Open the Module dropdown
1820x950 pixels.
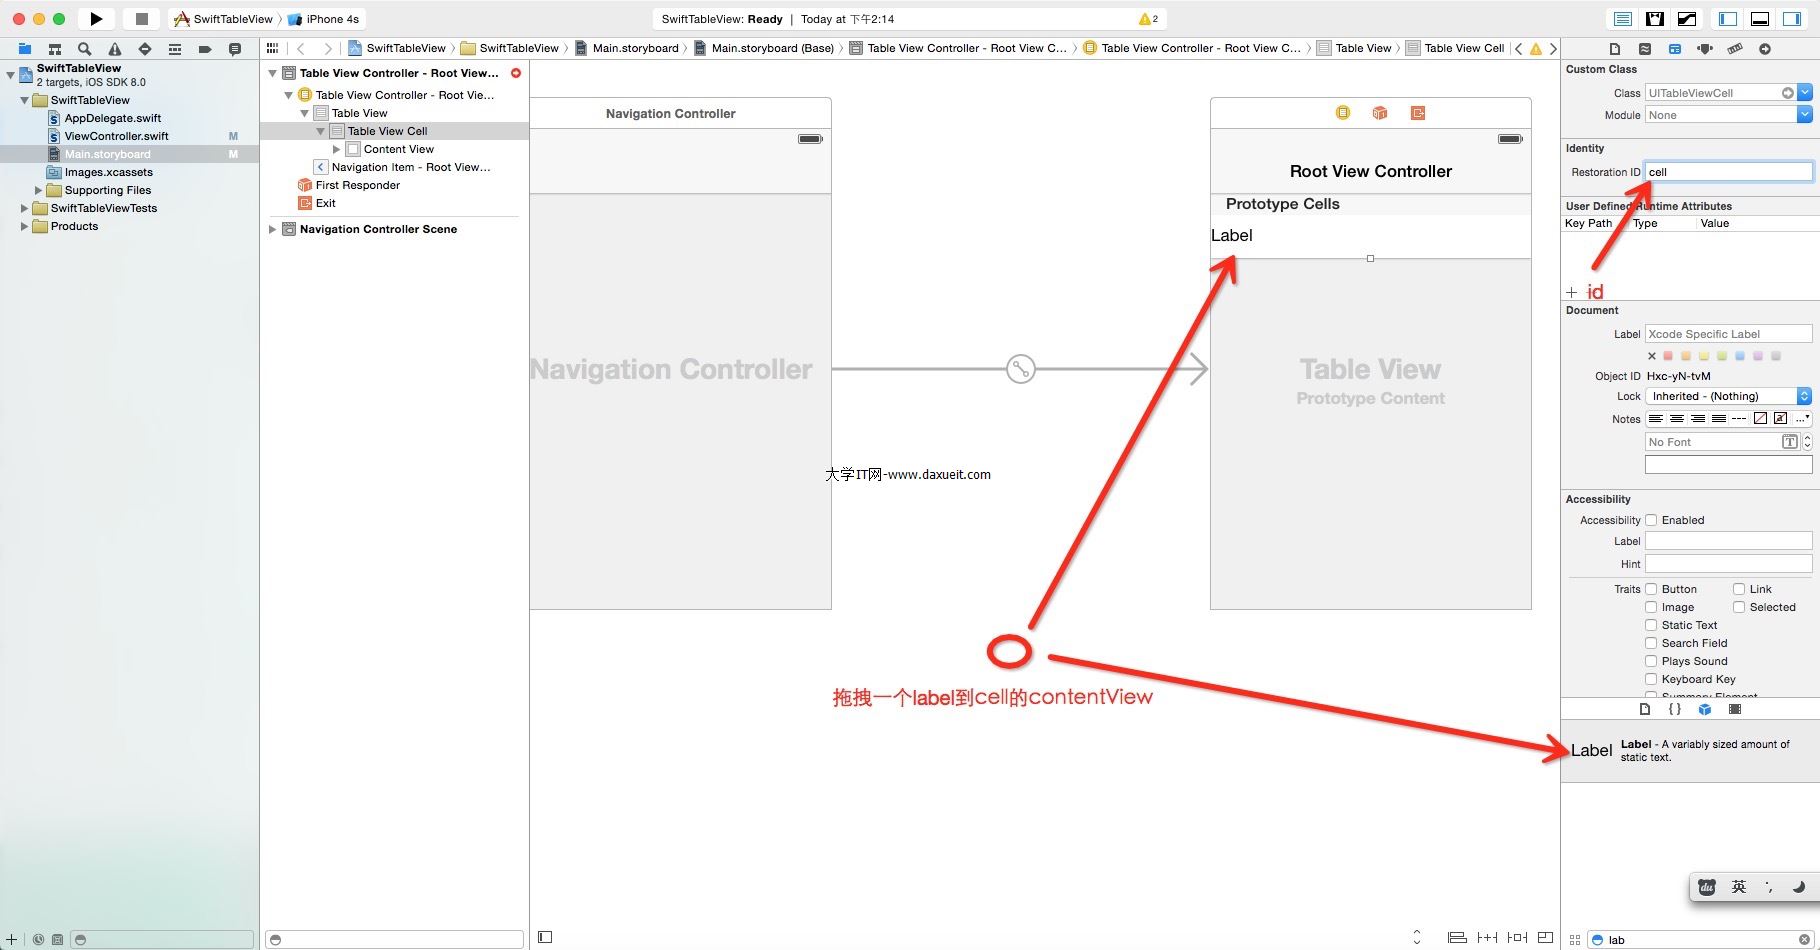(x=1804, y=115)
